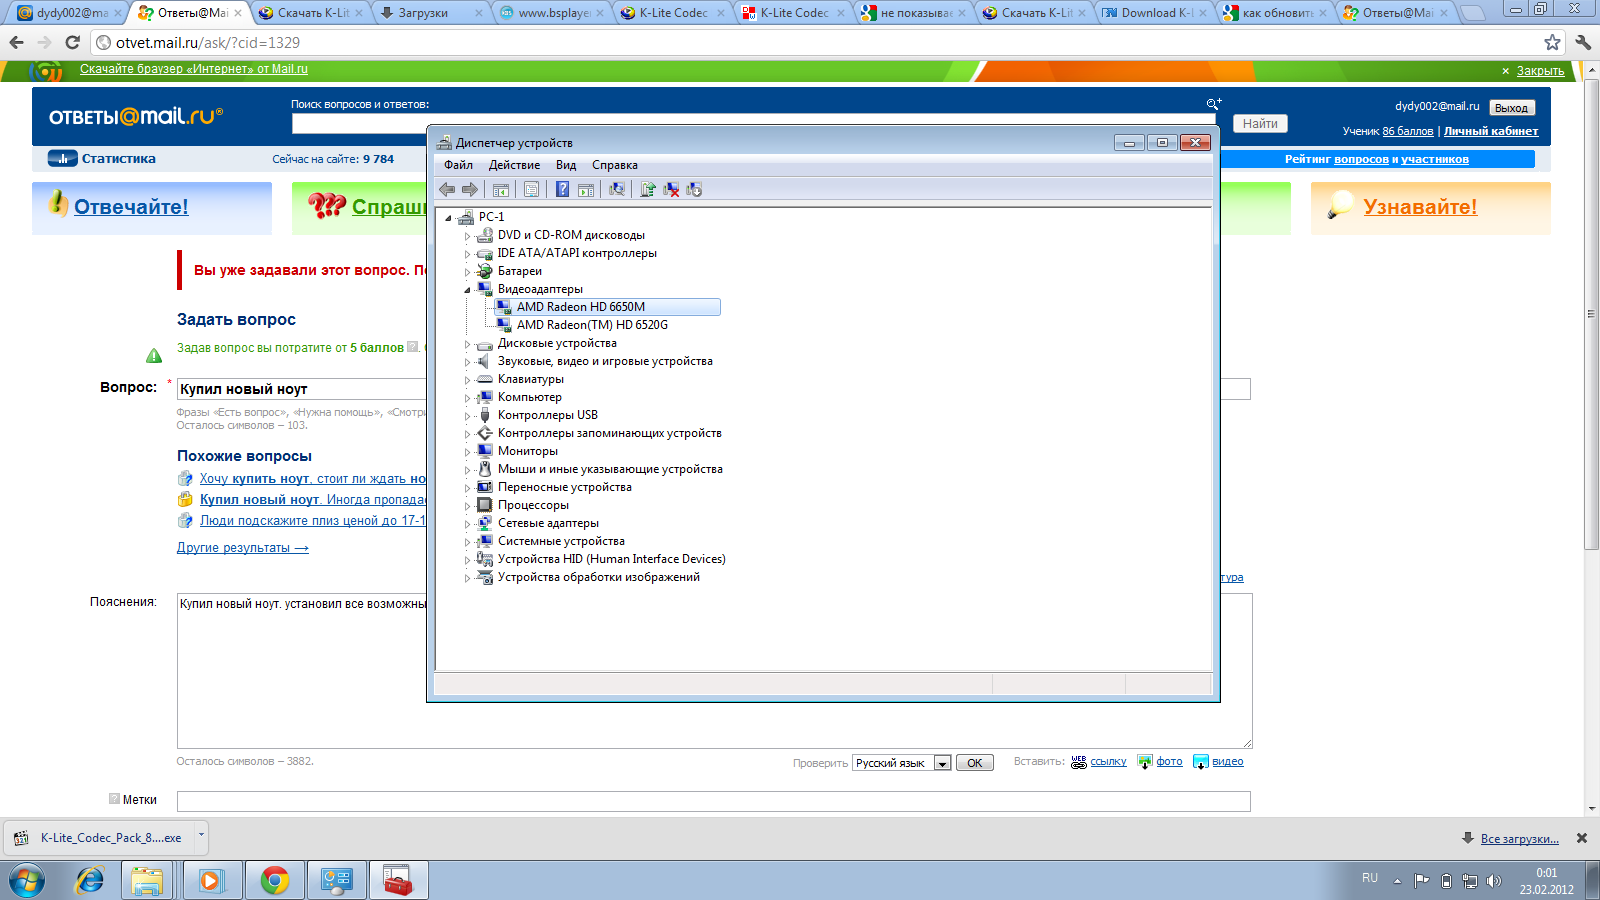This screenshot has width=1600, height=900.
Task: Open the Действие menu
Action: click(x=514, y=165)
